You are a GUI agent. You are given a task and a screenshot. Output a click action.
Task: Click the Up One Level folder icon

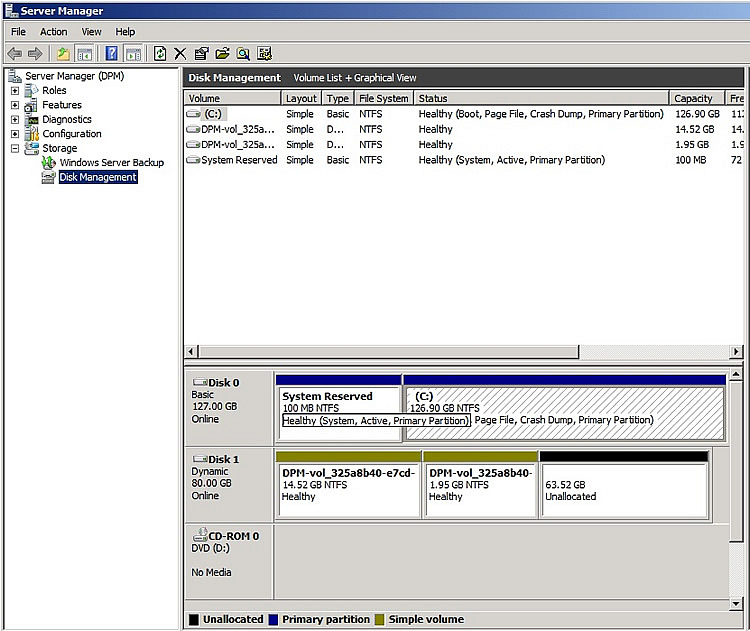63,53
